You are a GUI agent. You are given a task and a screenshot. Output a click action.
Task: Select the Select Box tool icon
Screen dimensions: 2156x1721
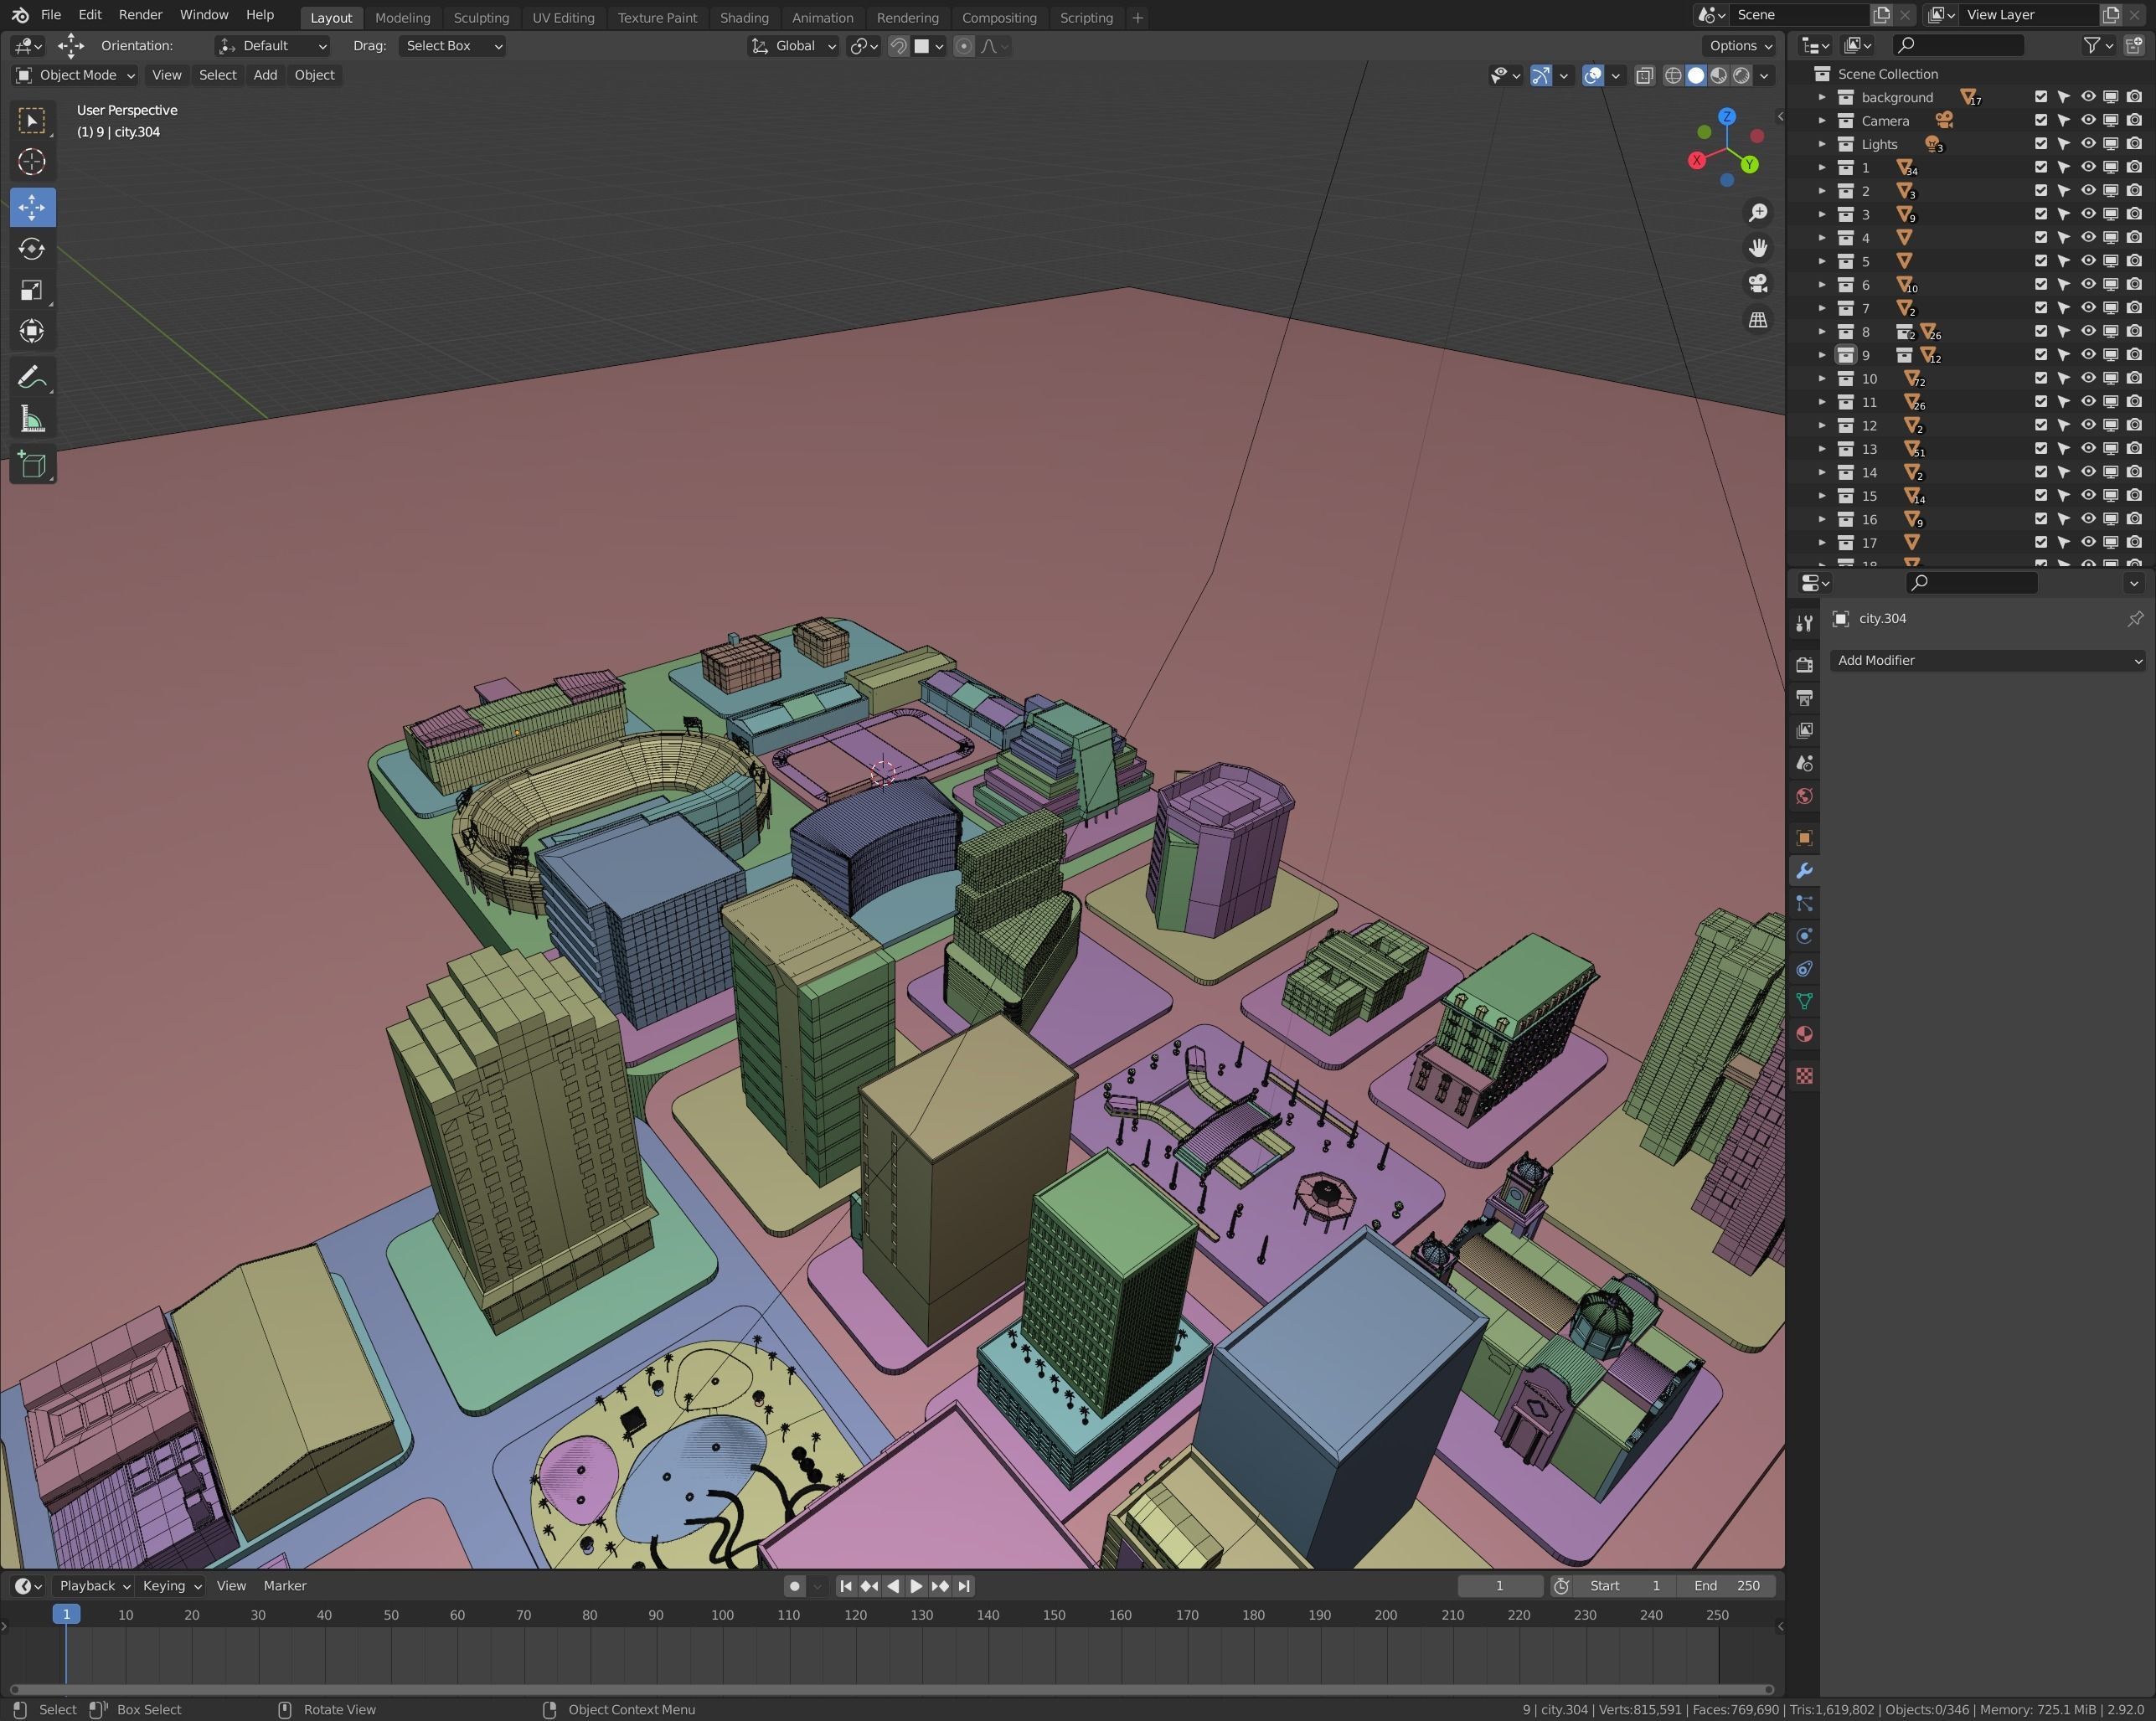(x=32, y=121)
